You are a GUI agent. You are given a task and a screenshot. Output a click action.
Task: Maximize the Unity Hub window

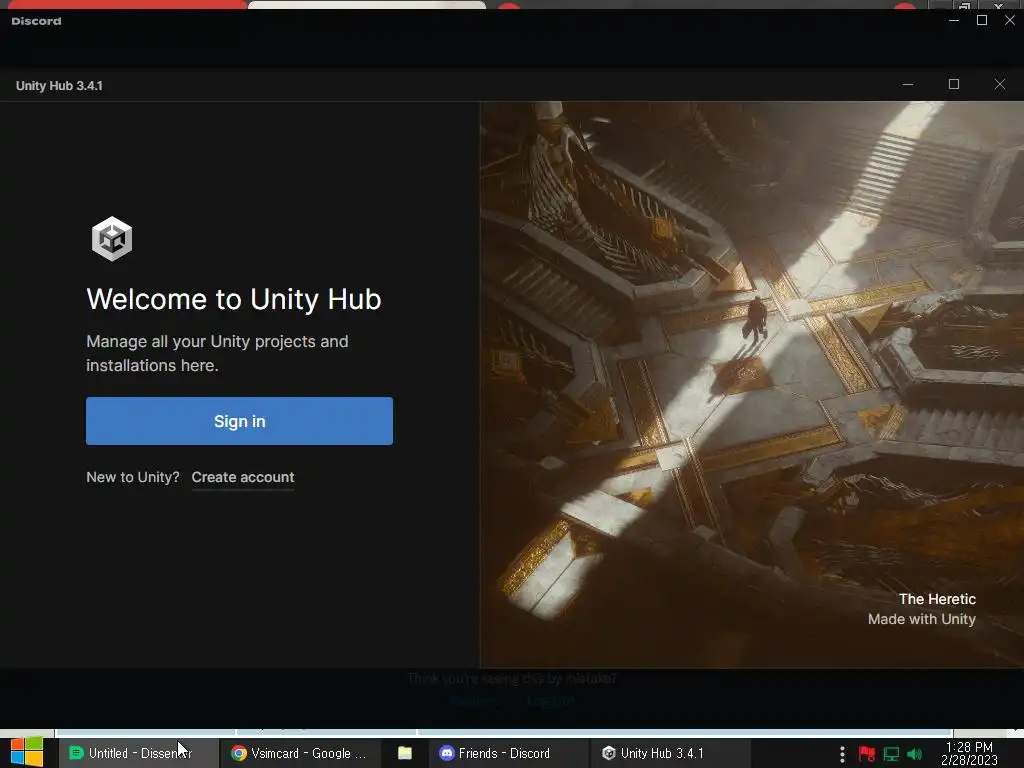pos(953,84)
